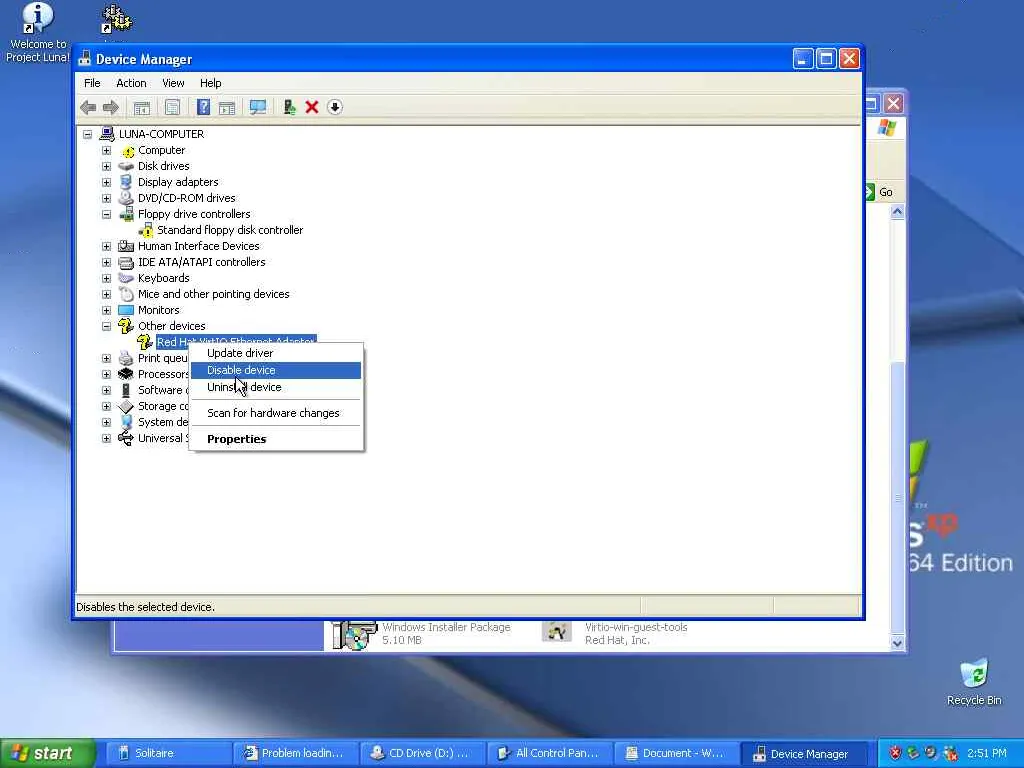Click the Print queues printer icon
1024x768 pixels.
point(126,358)
